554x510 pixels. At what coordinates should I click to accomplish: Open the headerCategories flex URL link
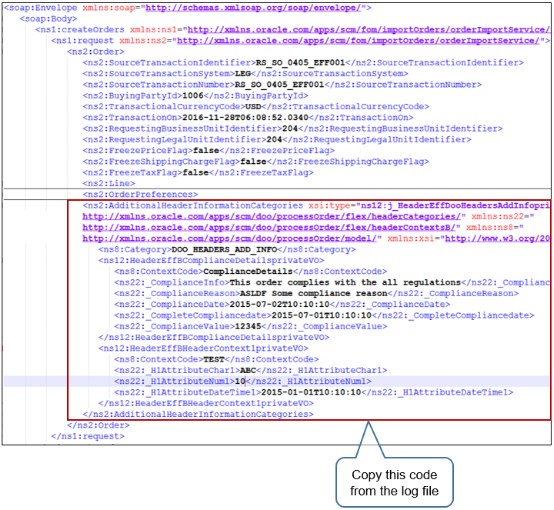[x=272, y=216]
